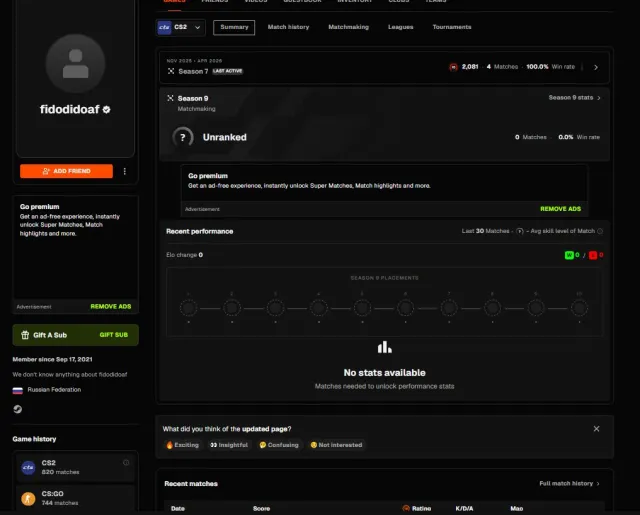Viewport: 640px width, 515px height.
Task: Click the K/D/A column header
Action: tap(464, 508)
